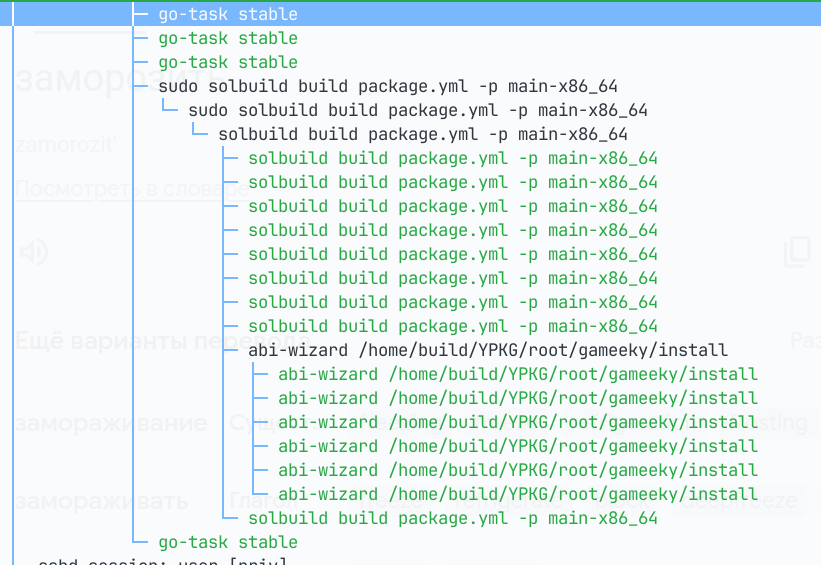
Task: Click tree connector before top sudo solbuild
Action: tap(144, 86)
